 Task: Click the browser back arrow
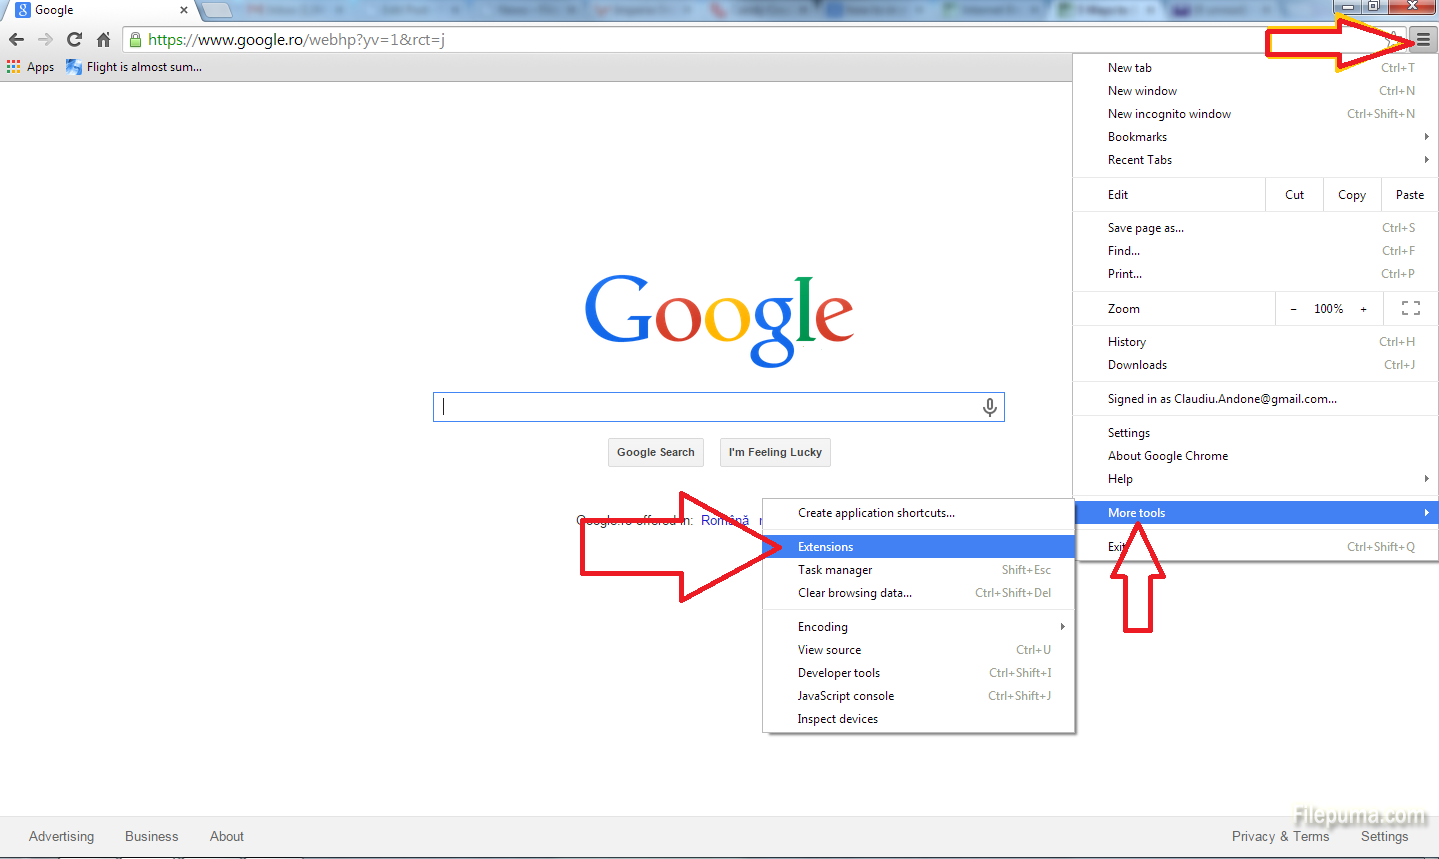tap(16, 40)
